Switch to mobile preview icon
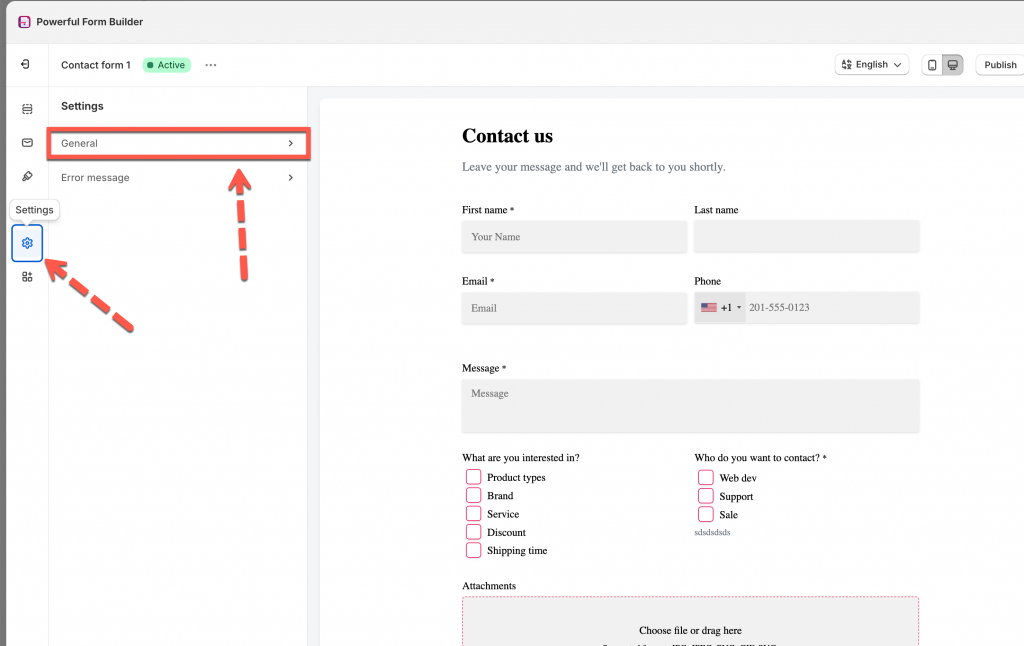Viewport: 1024px width, 646px height. tap(932, 65)
